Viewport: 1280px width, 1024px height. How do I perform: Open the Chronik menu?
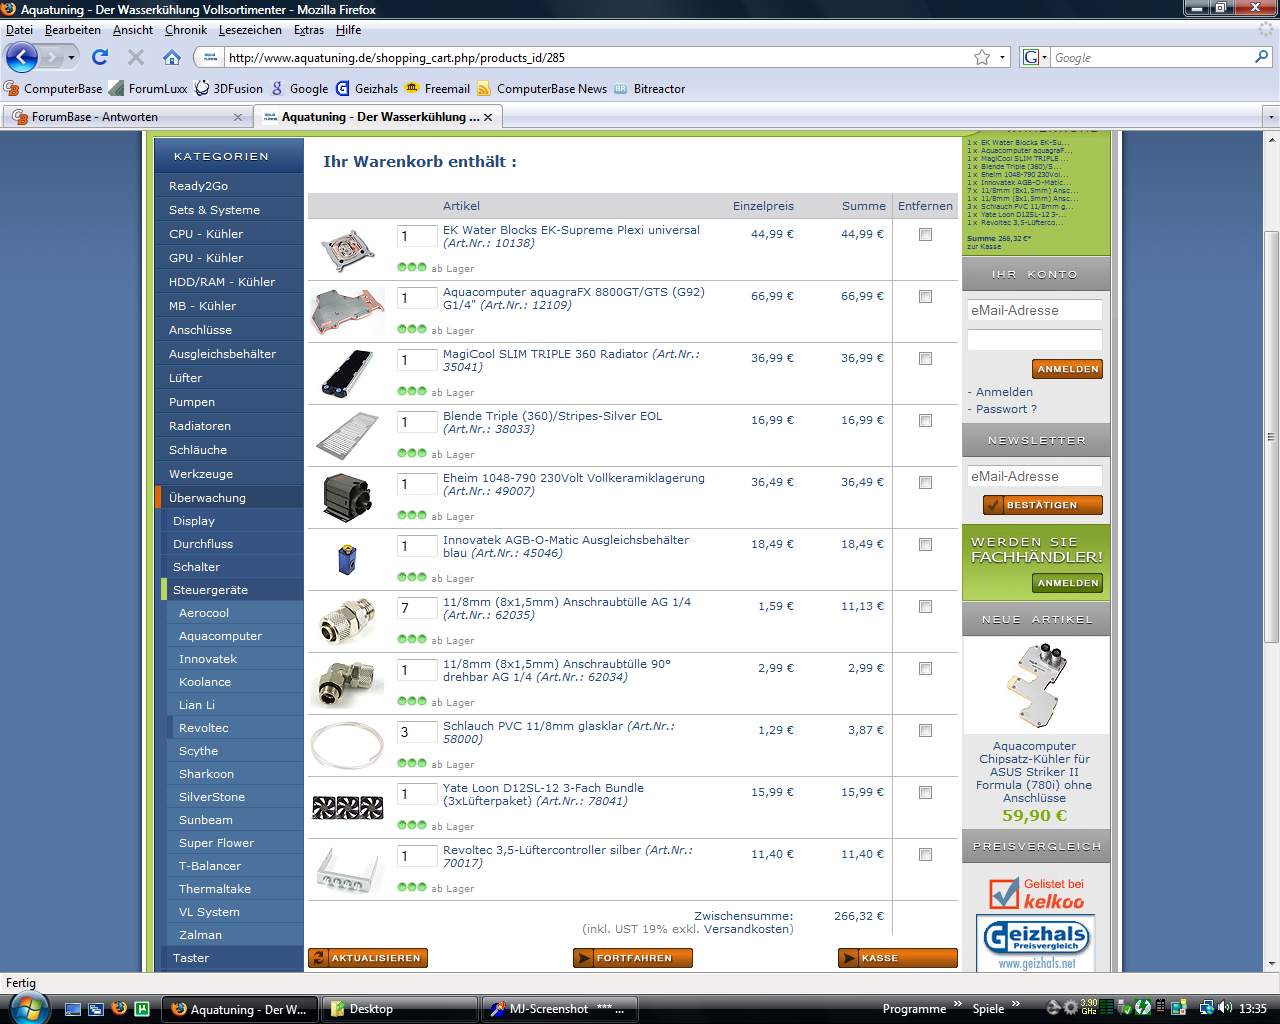pyautogui.click(x=186, y=30)
